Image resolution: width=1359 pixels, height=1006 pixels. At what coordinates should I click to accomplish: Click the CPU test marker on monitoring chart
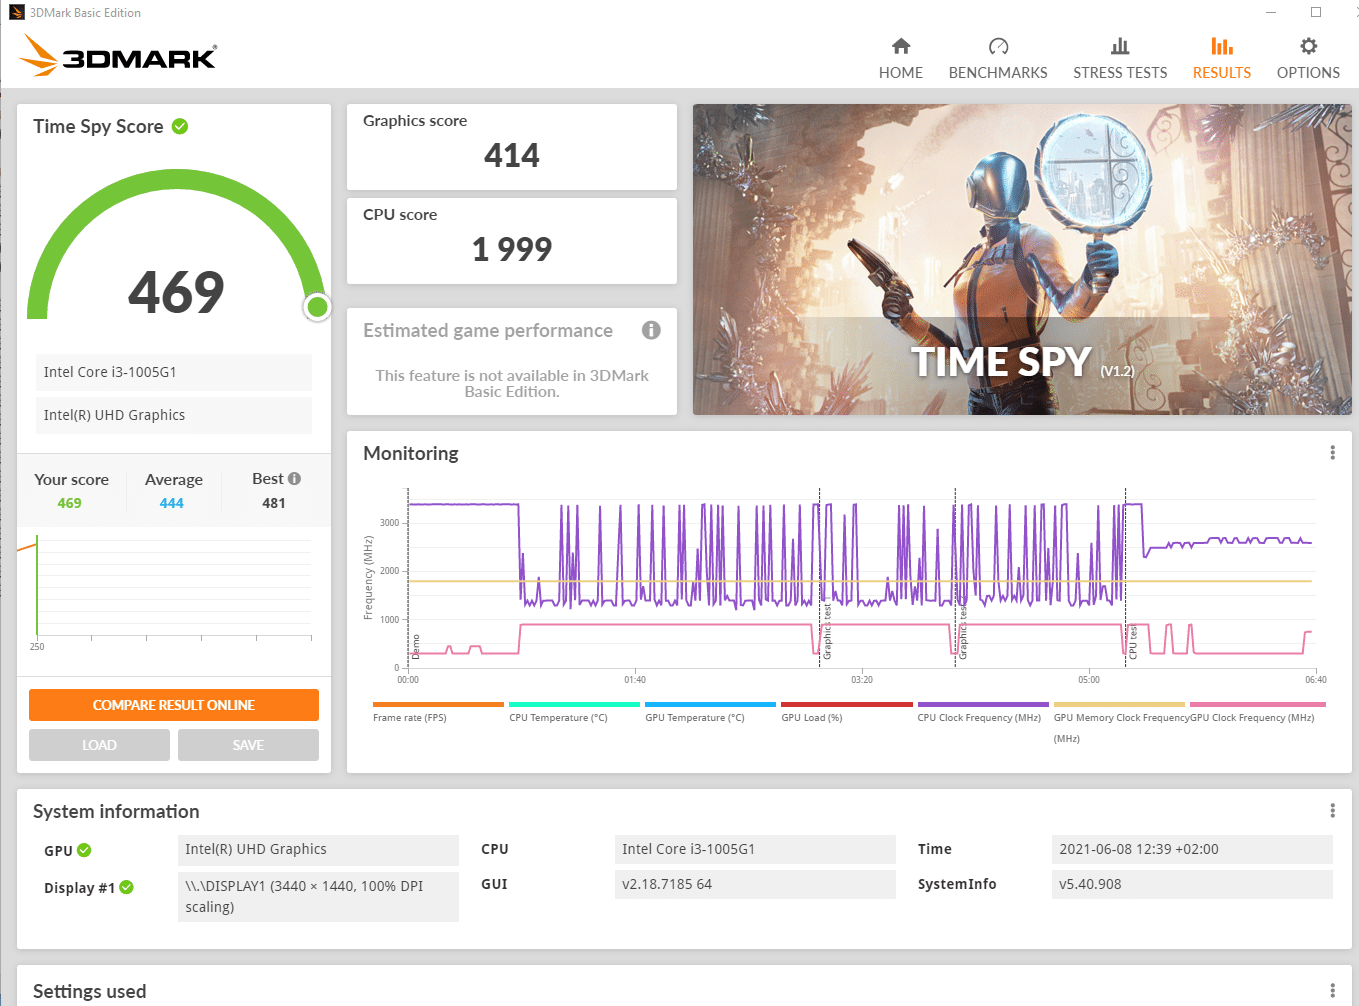tap(1132, 641)
